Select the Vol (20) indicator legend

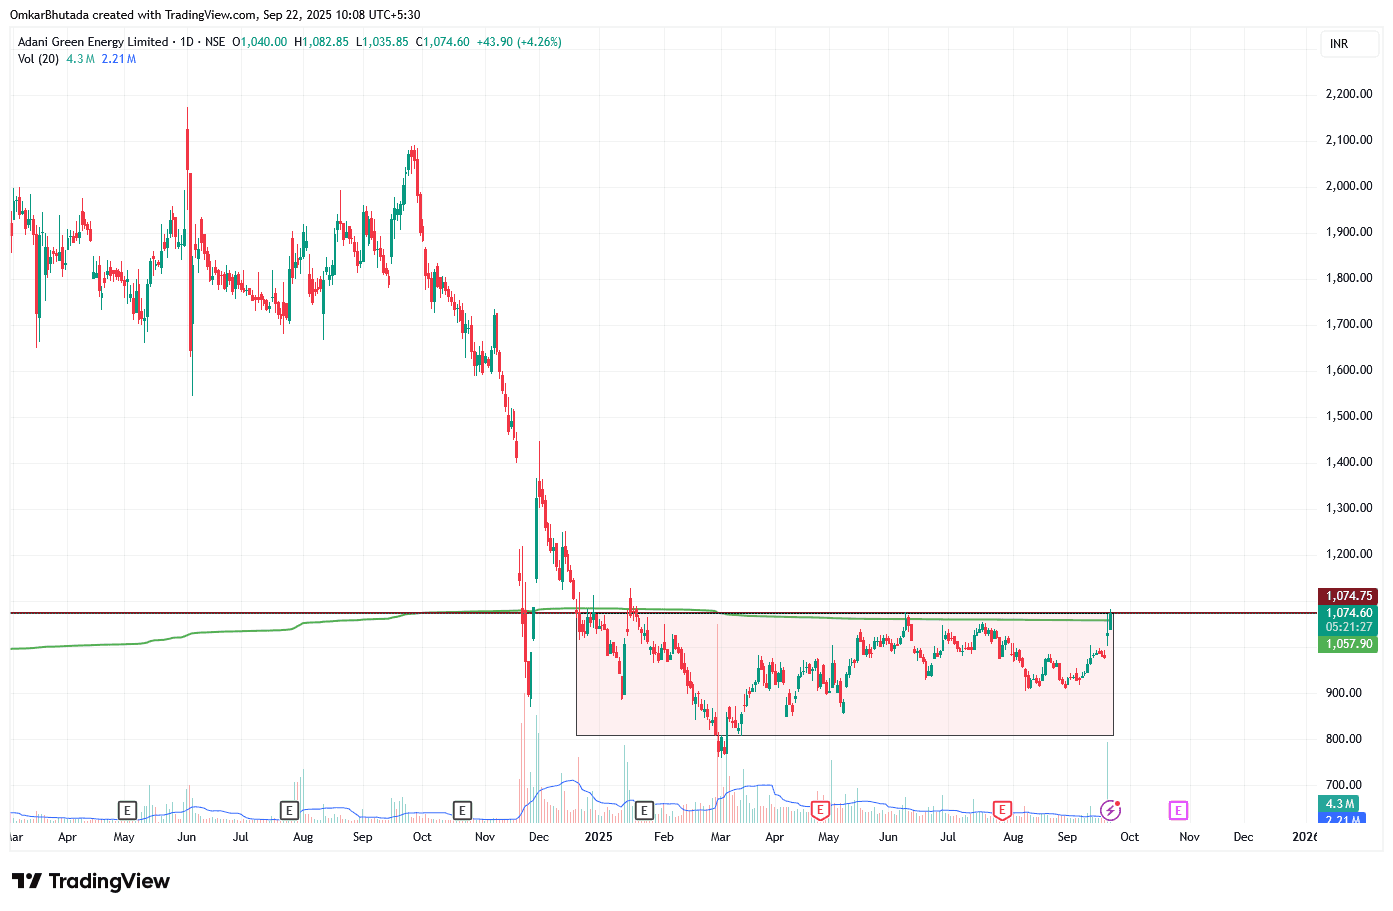(39, 59)
